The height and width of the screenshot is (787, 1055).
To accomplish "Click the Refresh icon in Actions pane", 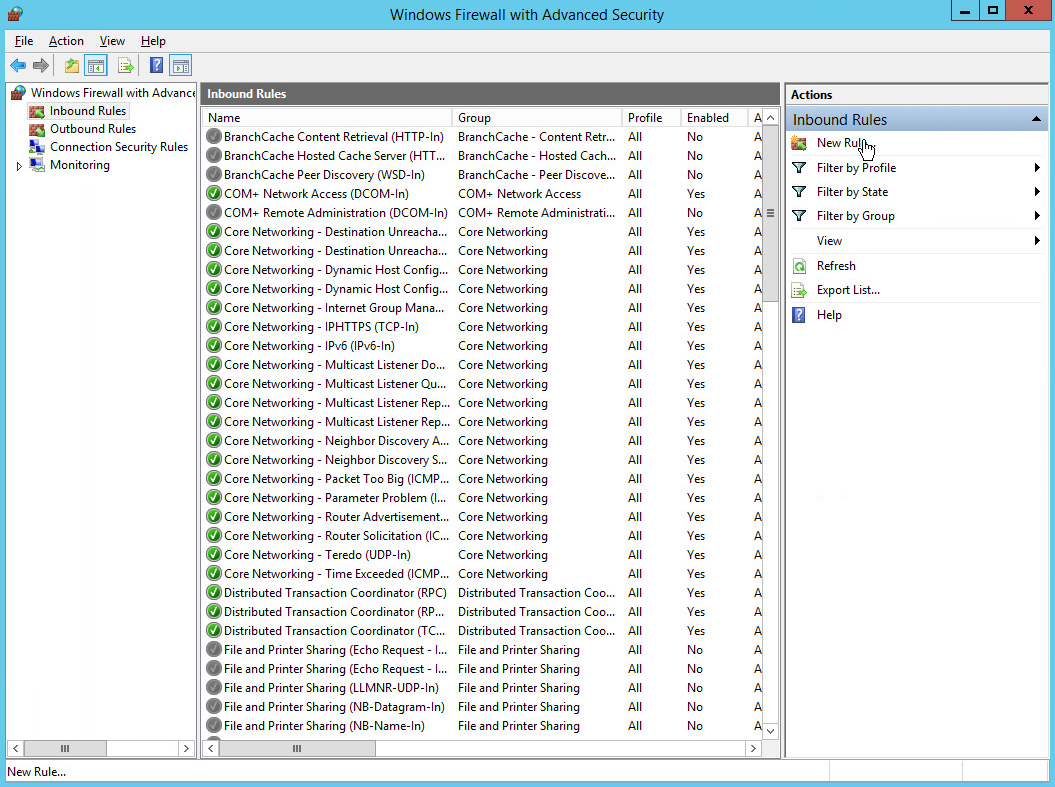I will click(799, 266).
